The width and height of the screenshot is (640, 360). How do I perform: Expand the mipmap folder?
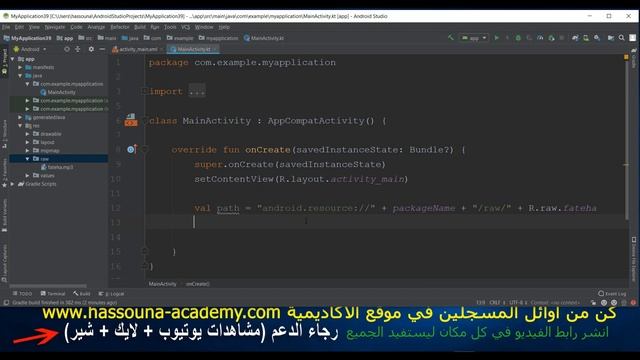pos(27,151)
